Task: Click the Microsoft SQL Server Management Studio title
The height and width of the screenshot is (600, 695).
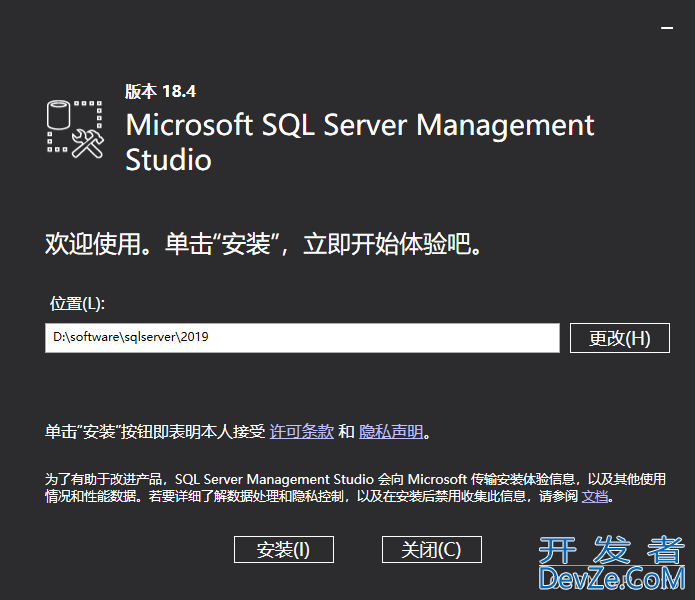Action: click(x=360, y=142)
